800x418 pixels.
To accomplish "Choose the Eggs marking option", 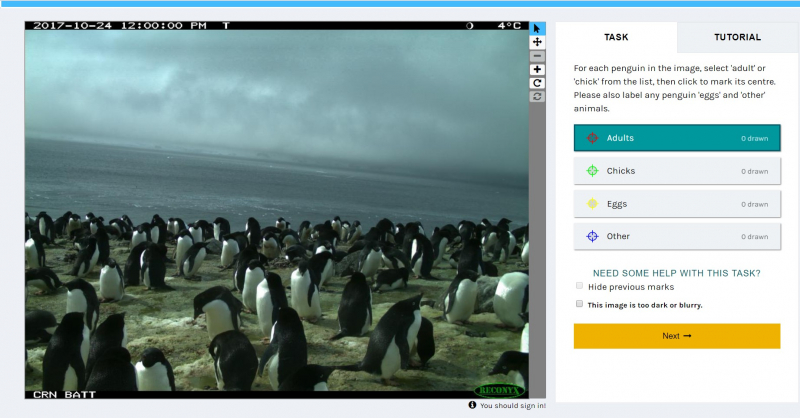I will pos(677,204).
